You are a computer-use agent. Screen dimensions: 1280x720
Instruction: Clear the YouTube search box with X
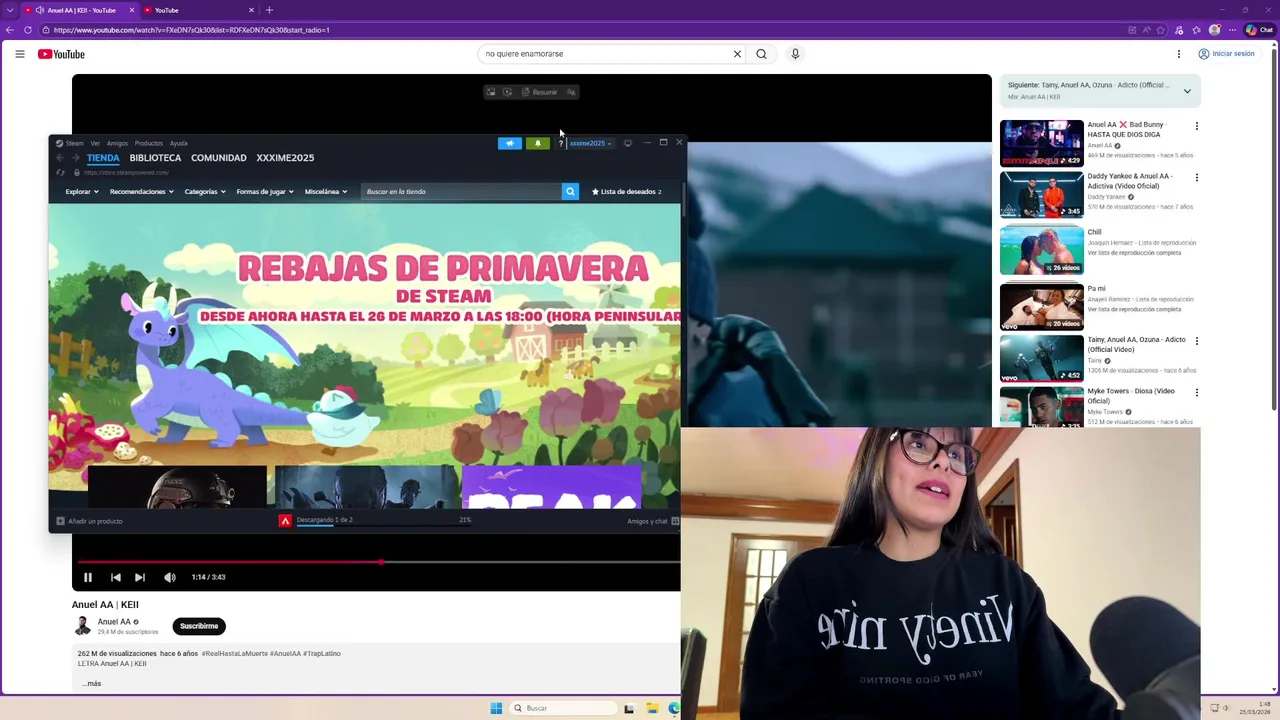point(737,54)
